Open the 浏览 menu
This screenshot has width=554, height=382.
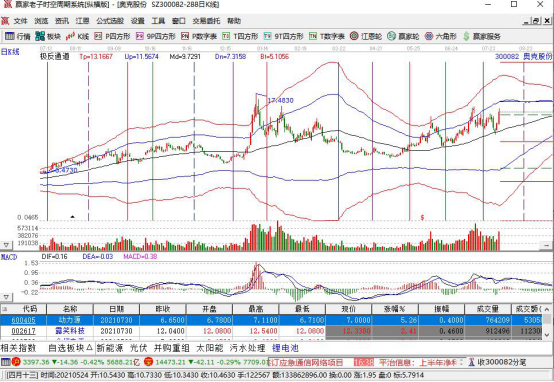[x=41, y=21]
